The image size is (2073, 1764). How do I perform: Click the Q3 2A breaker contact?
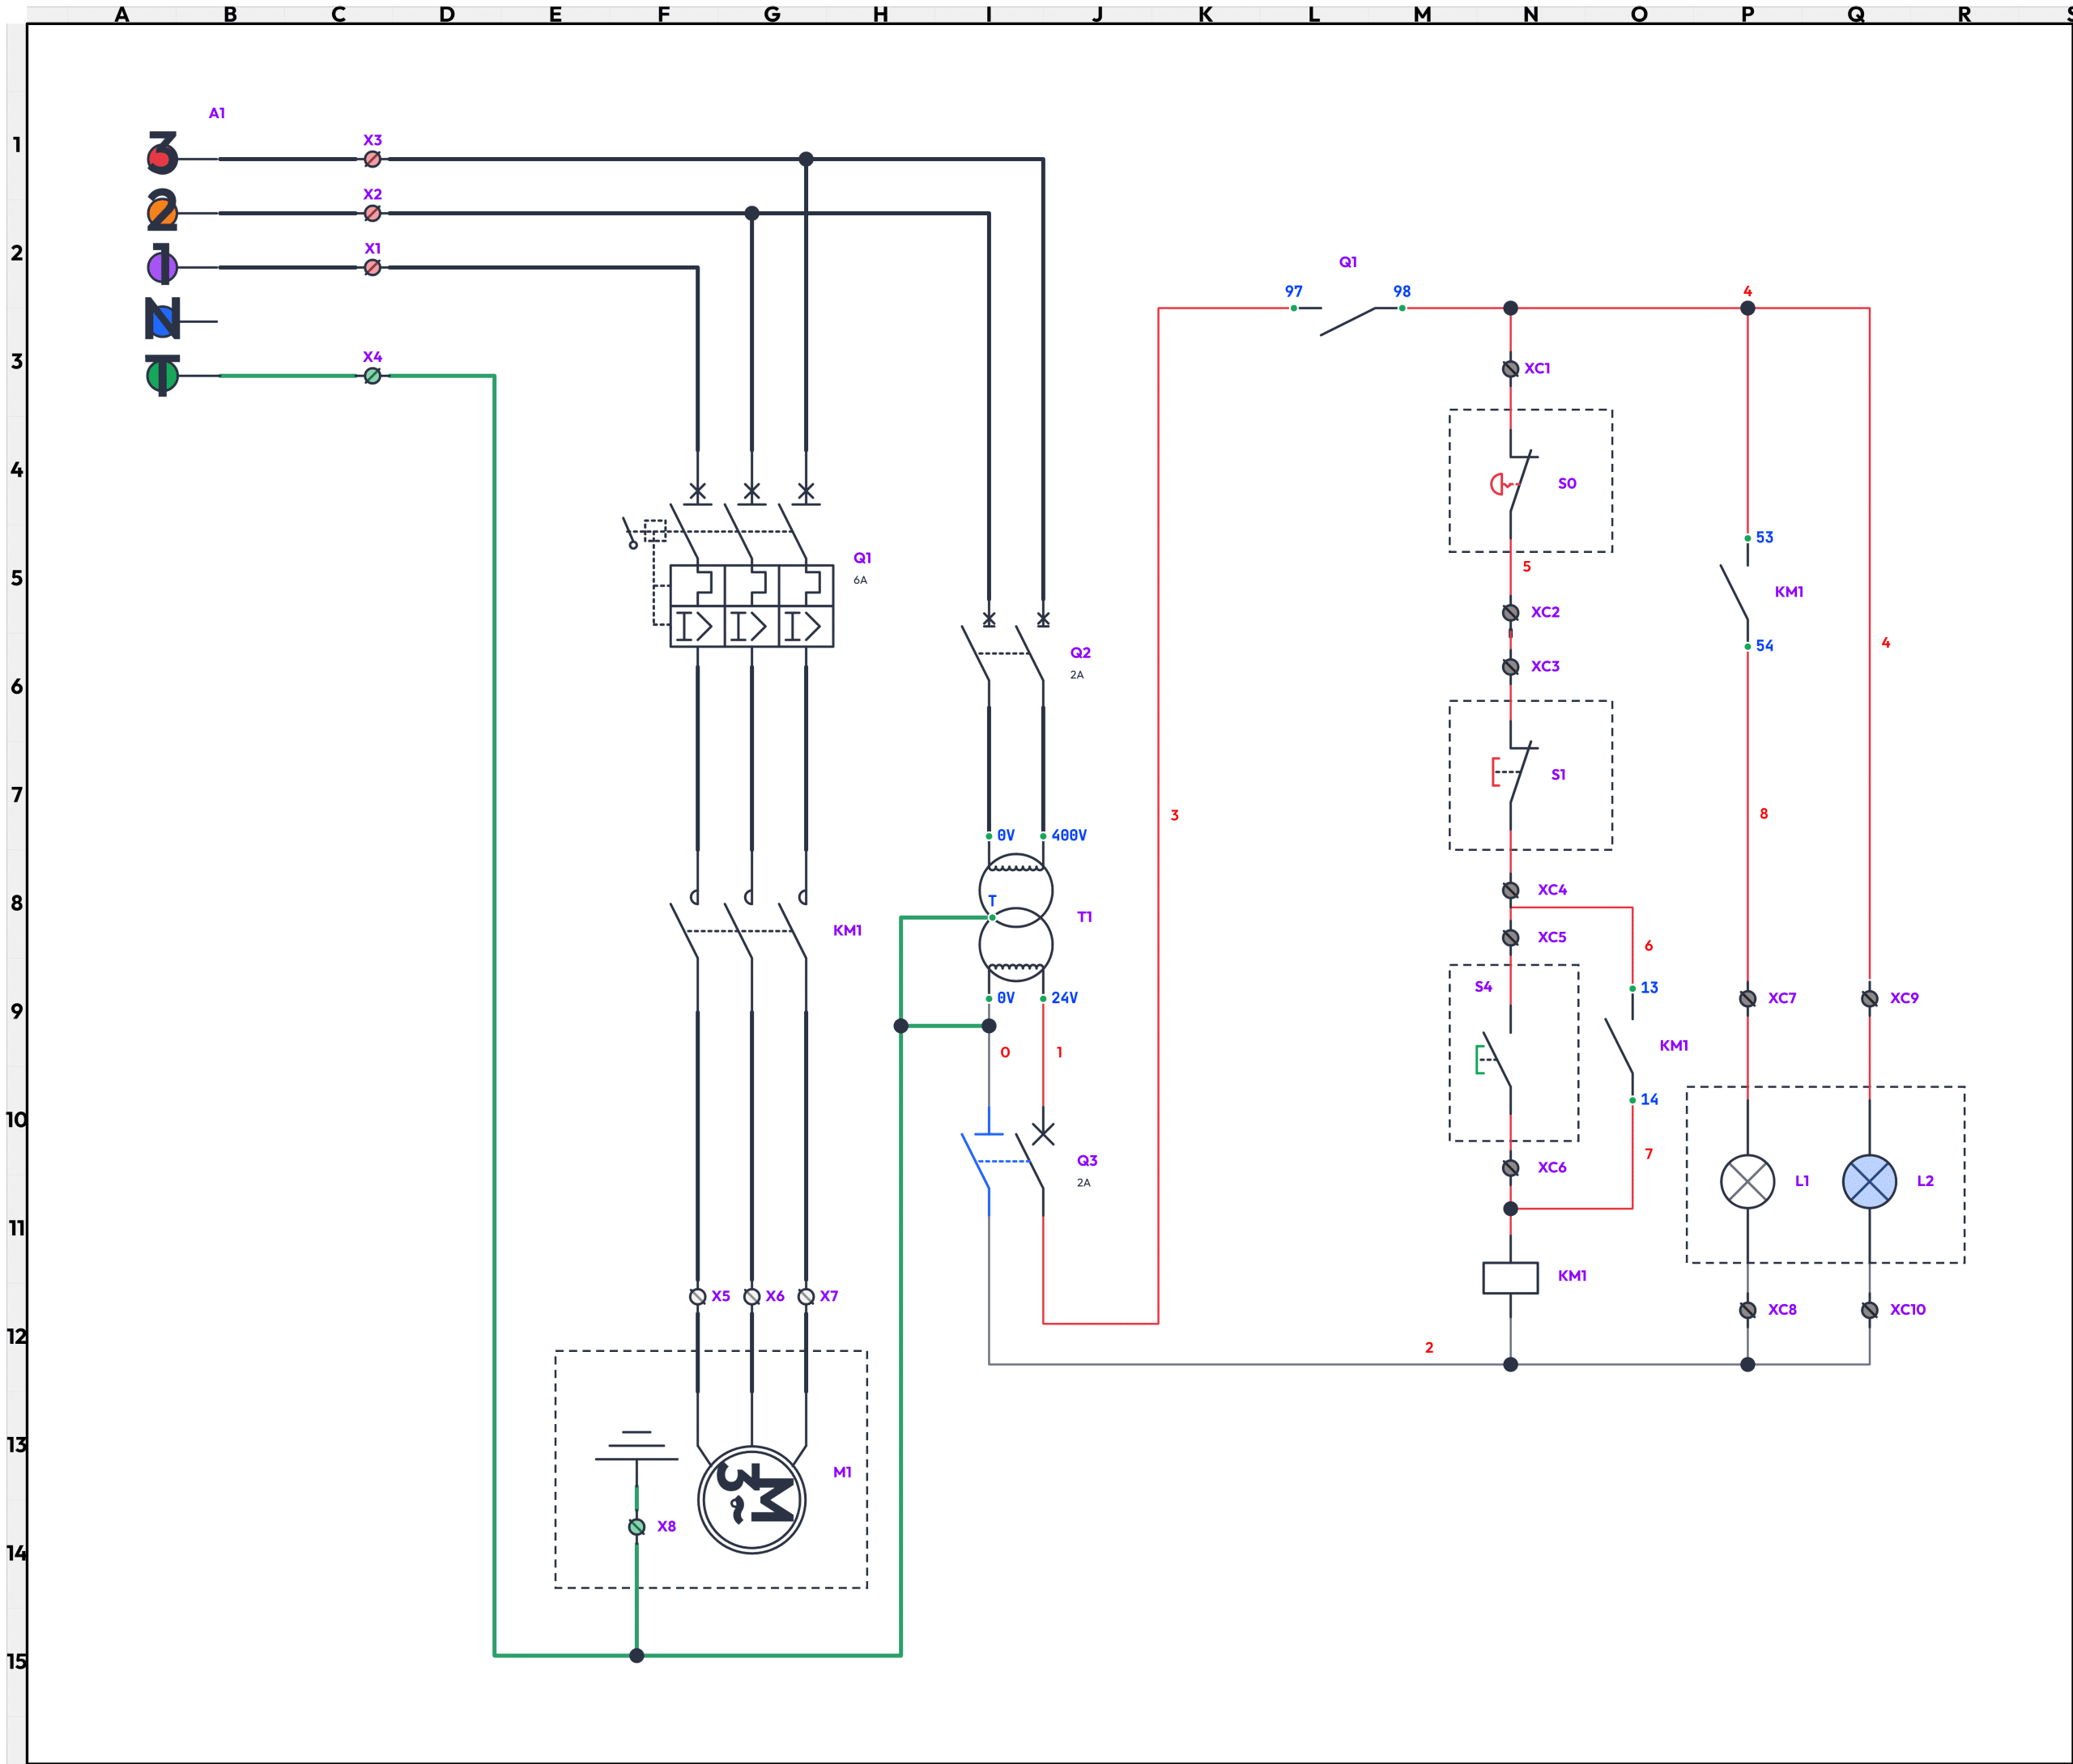coord(1028,1161)
